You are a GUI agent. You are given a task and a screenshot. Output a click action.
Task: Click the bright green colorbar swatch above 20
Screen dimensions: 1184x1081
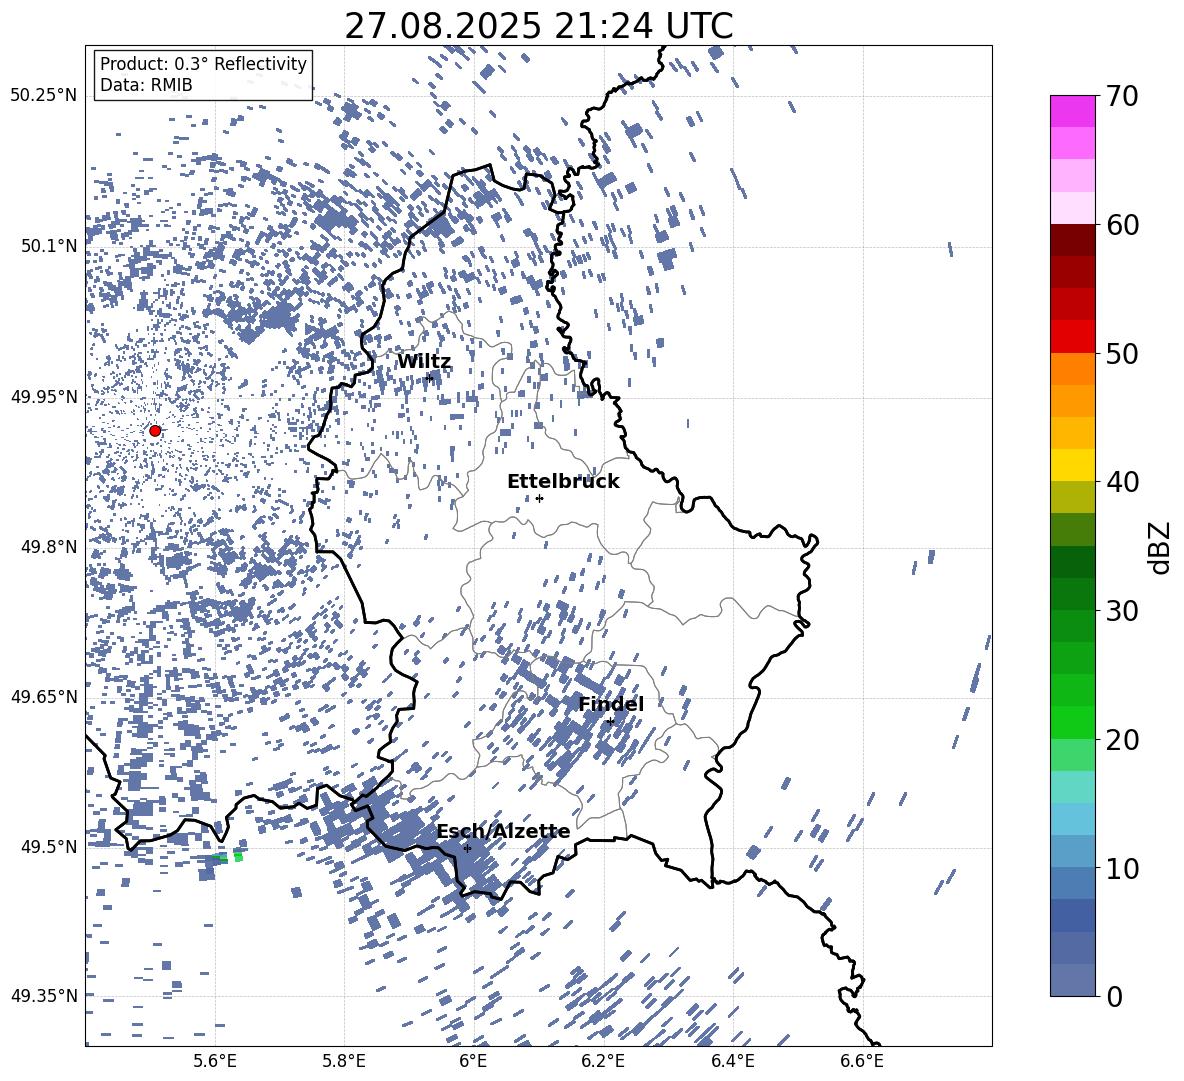(1073, 722)
